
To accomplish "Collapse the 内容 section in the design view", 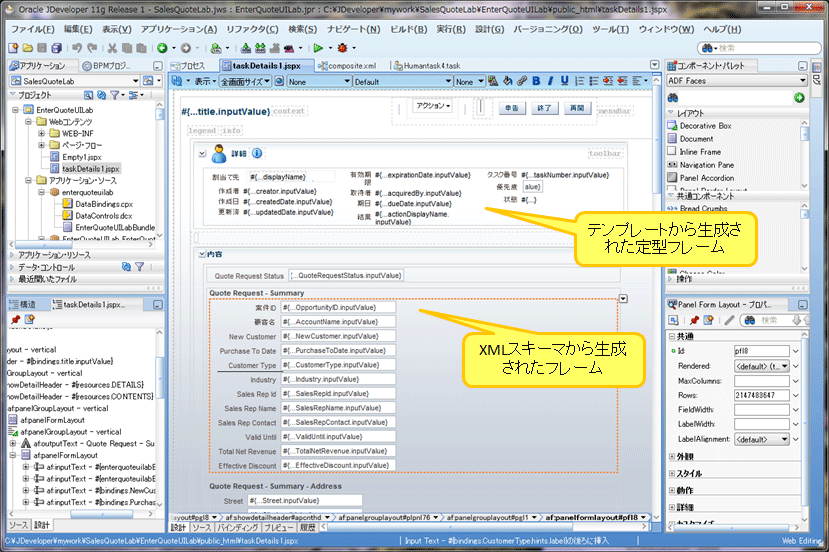I will point(201,254).
